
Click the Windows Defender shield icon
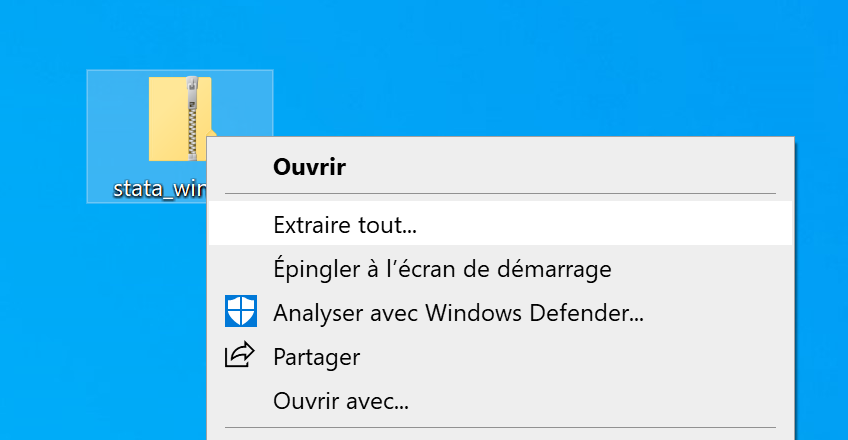pyautogui.click(x=240, y=312)
